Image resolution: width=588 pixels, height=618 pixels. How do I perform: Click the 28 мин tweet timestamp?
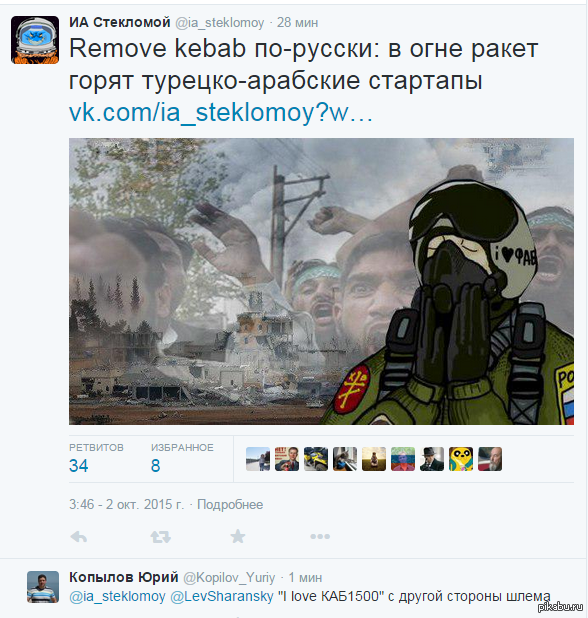(x=297, y=23)
